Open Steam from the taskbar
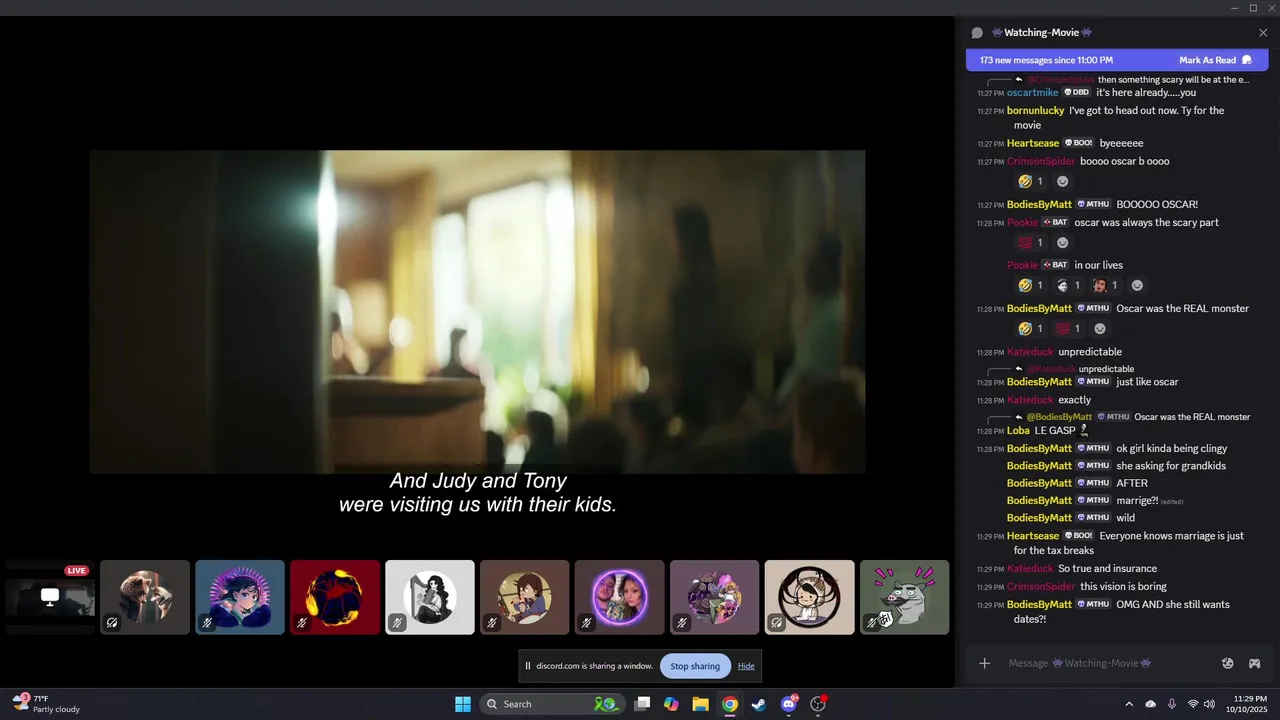Viewport: 1280px width, 720px height. point(759,704)
